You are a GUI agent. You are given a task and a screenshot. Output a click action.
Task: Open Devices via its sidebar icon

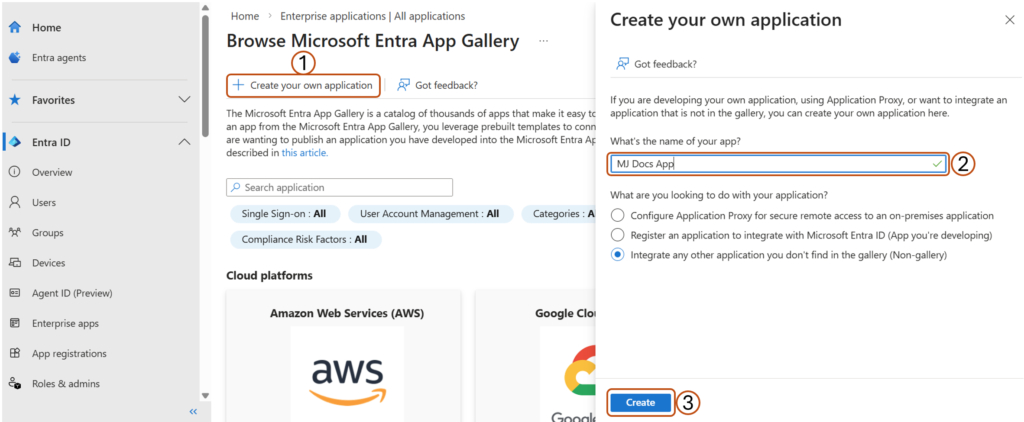pos(15,263)
